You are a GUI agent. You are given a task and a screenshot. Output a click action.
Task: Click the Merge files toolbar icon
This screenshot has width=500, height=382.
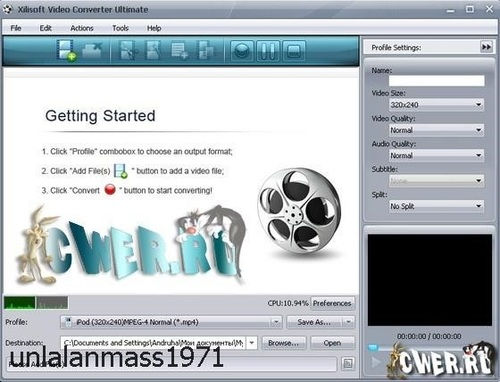coord(205,50)
